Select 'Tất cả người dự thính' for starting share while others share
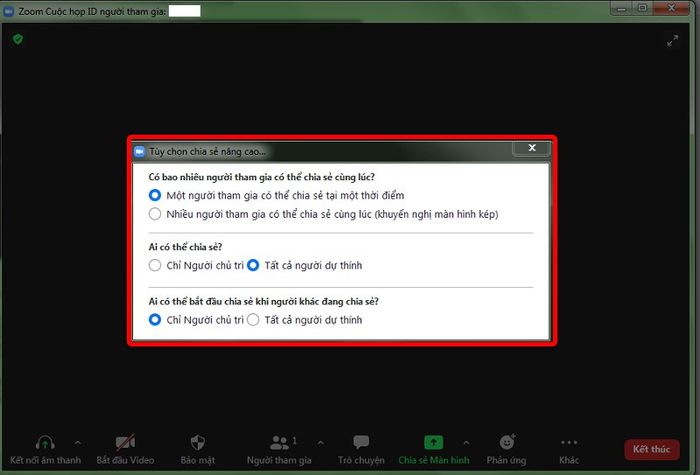The width and height of the screenshot is (700, 475). [253, 320]
